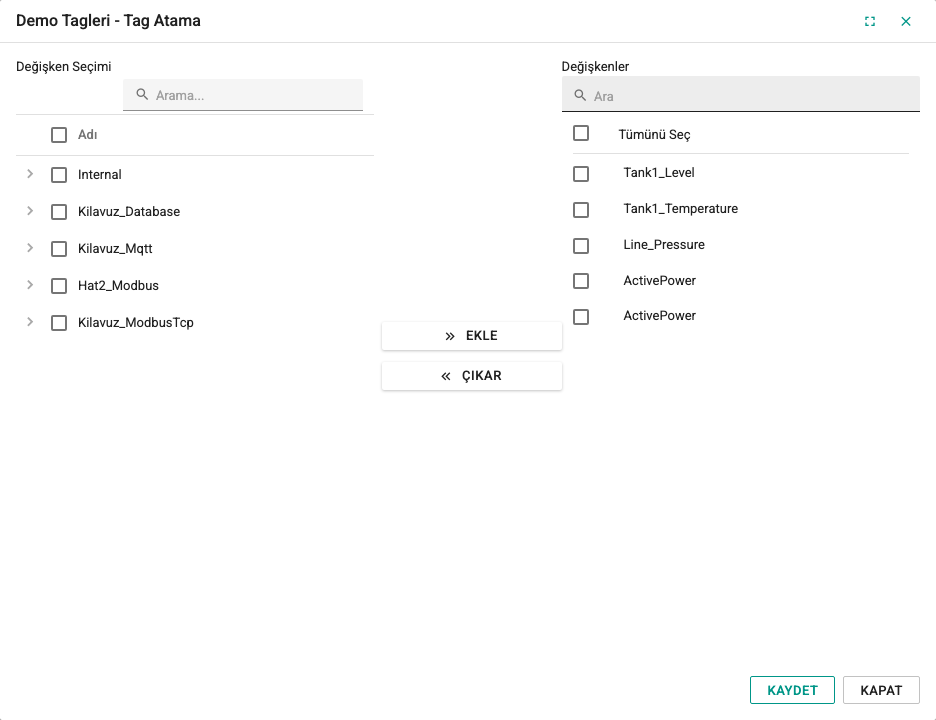Tick the Adı header checkbox
The height and width of the screenshot is (720, 936).
click(59, 135)
